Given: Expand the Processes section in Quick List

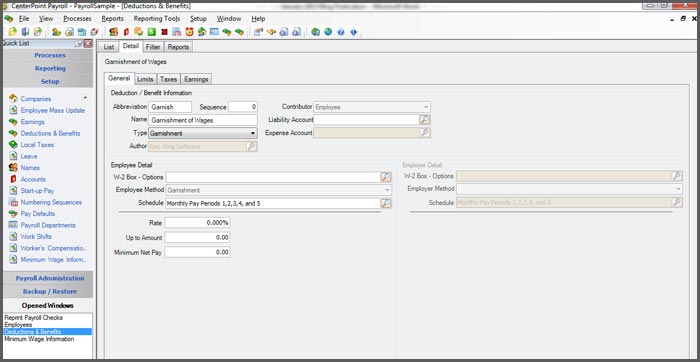Looking at the screenshot, I should [50, 55].
